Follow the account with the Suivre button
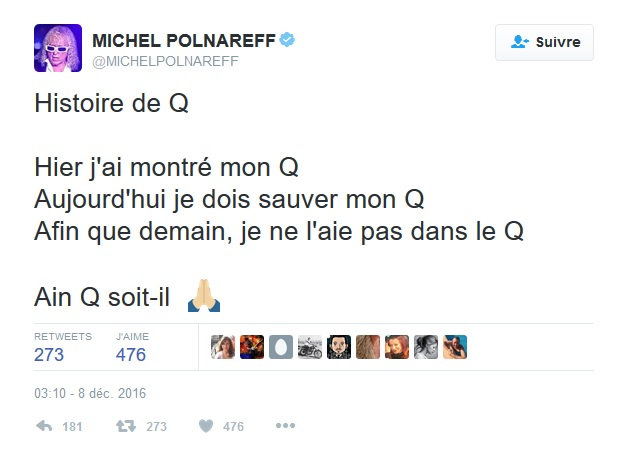 click(x=544, y=42)
